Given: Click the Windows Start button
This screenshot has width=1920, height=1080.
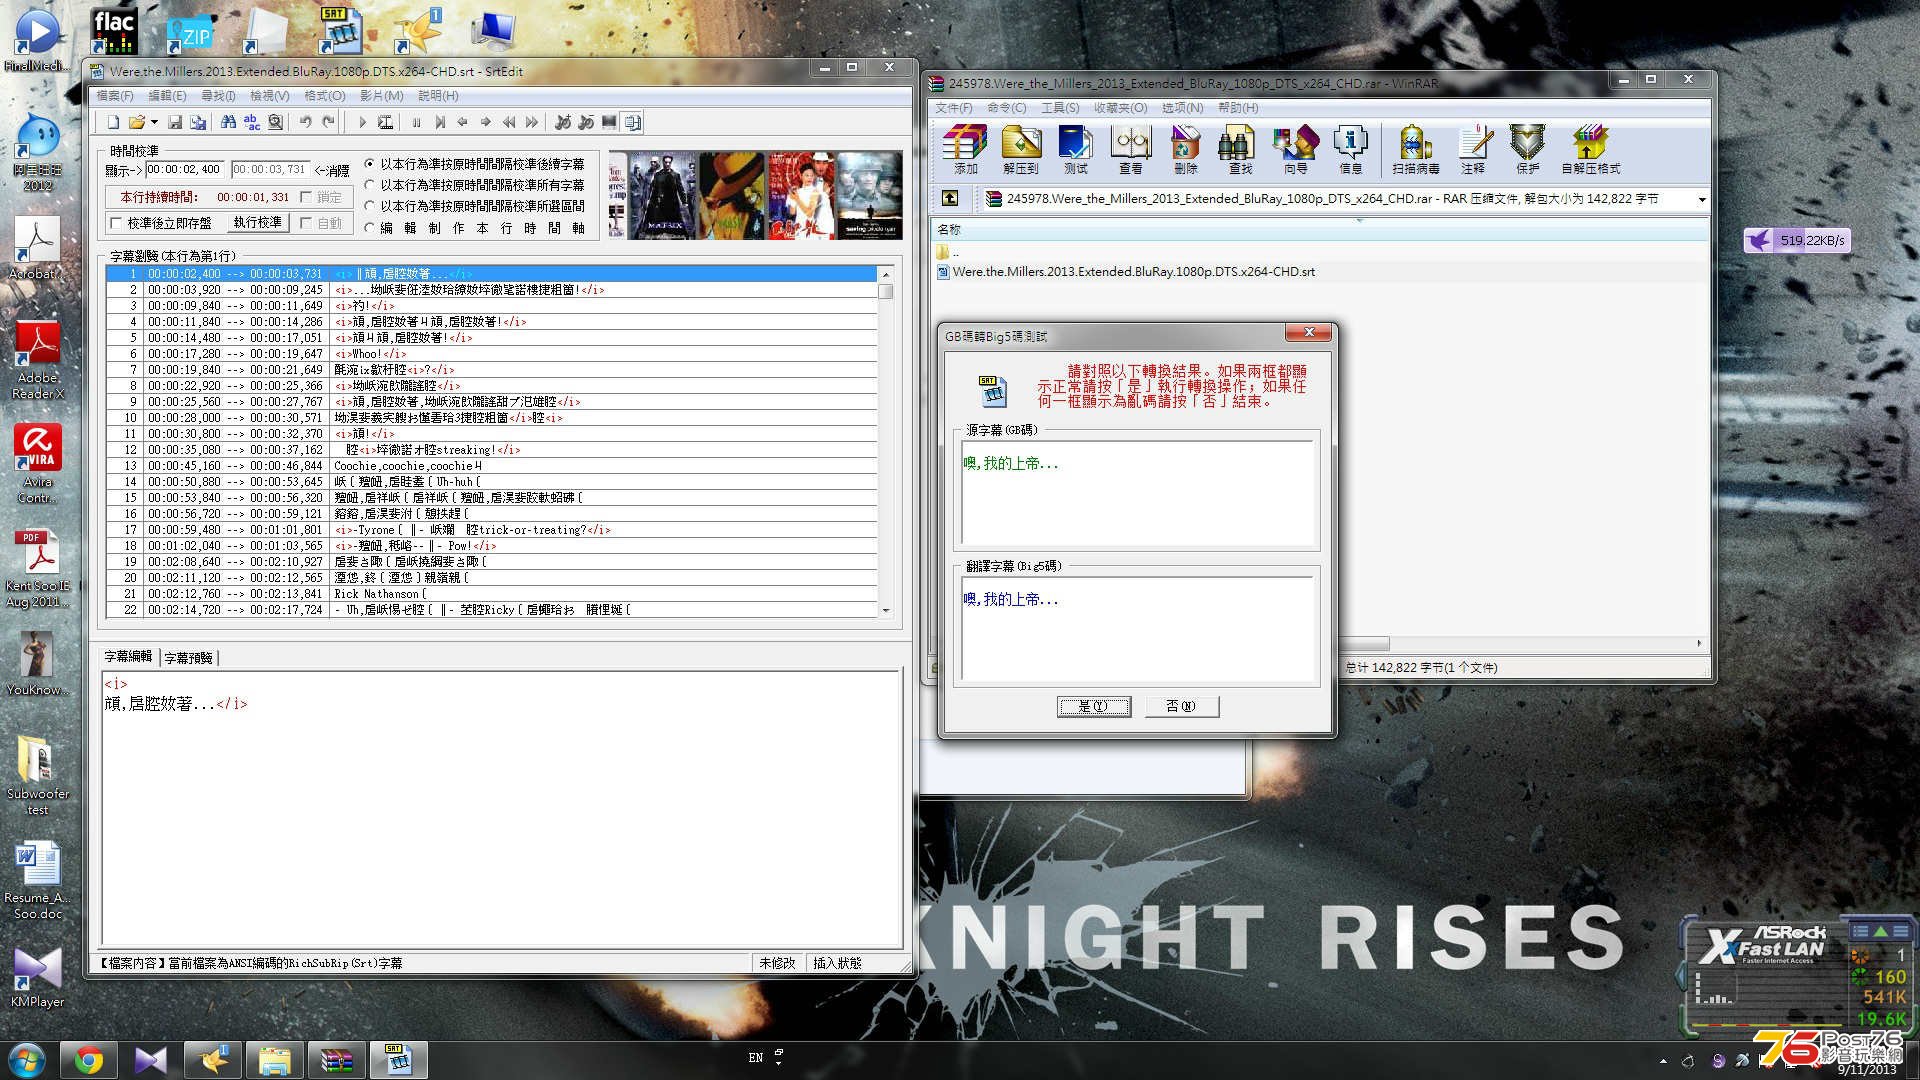Looking at the screenshot, I should point(27,1060).
